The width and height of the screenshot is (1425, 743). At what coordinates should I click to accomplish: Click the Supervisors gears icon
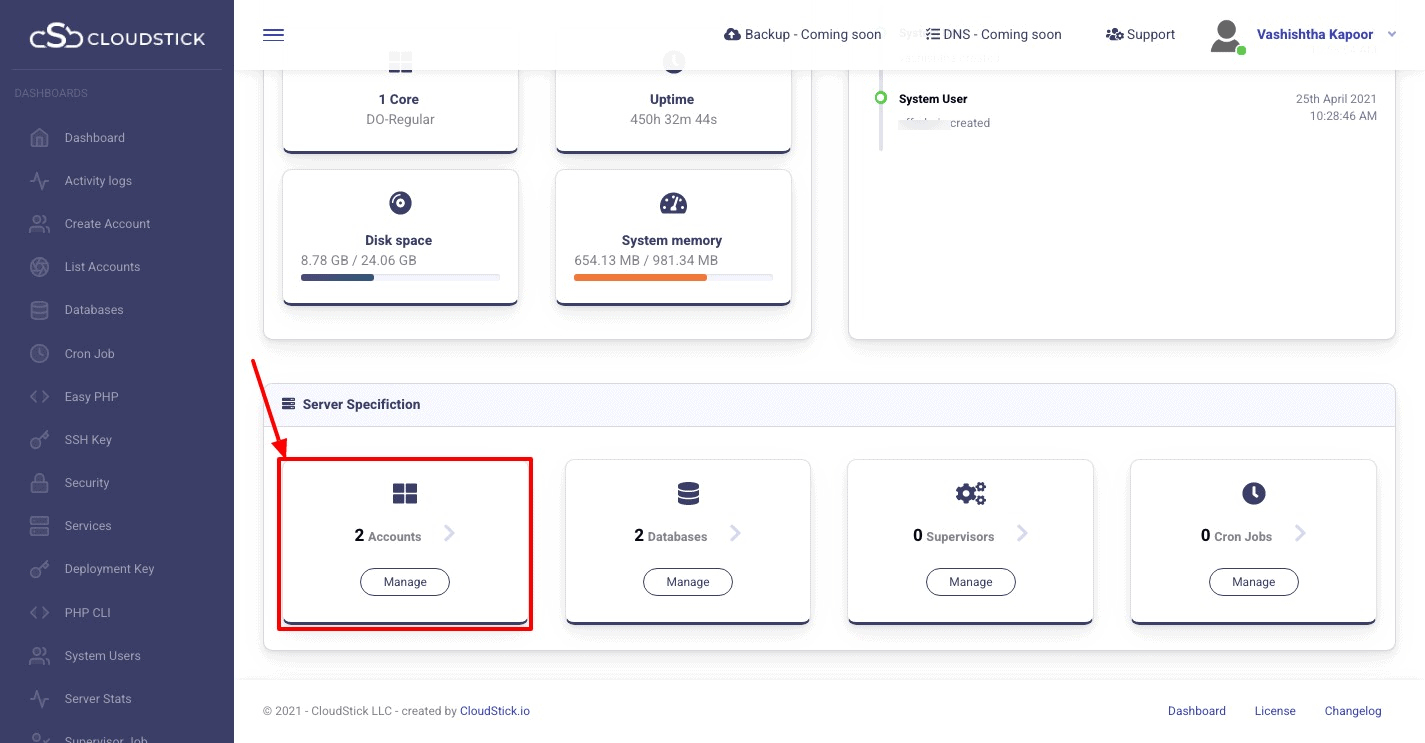point(970,493)
